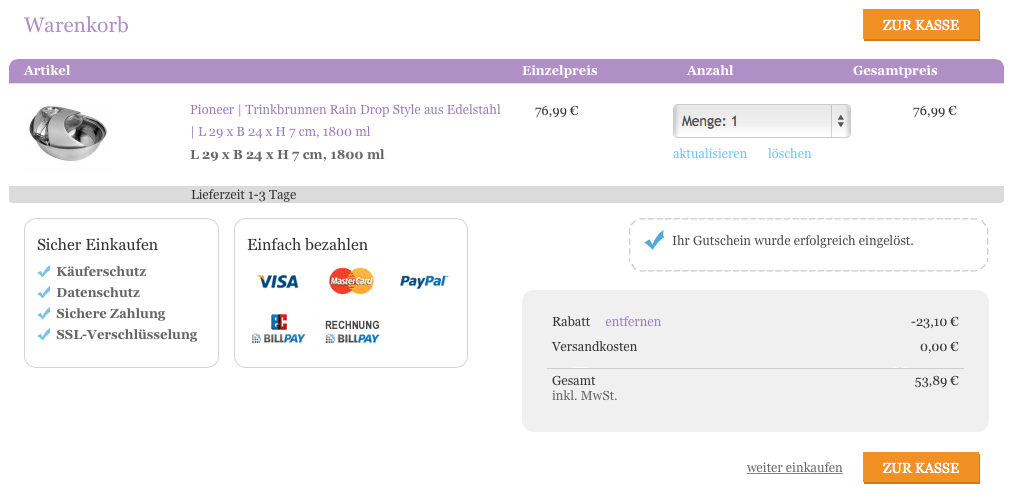This screenshot has height=493, width=1019.
Task: Open the Menge quantity dropdown
Action: pyautogui.click(x=762, y=121)
